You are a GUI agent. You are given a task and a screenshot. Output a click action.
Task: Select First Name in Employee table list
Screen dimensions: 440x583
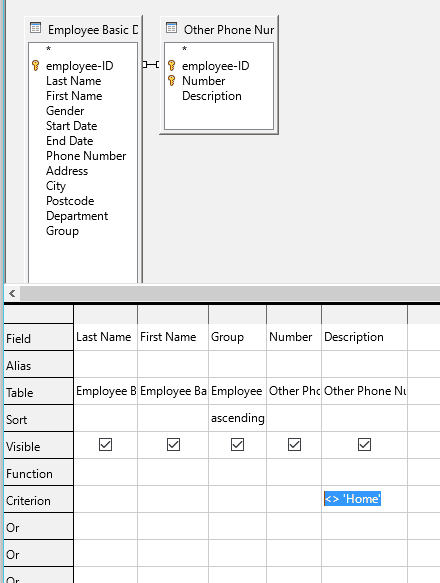[x=74, y=96]
